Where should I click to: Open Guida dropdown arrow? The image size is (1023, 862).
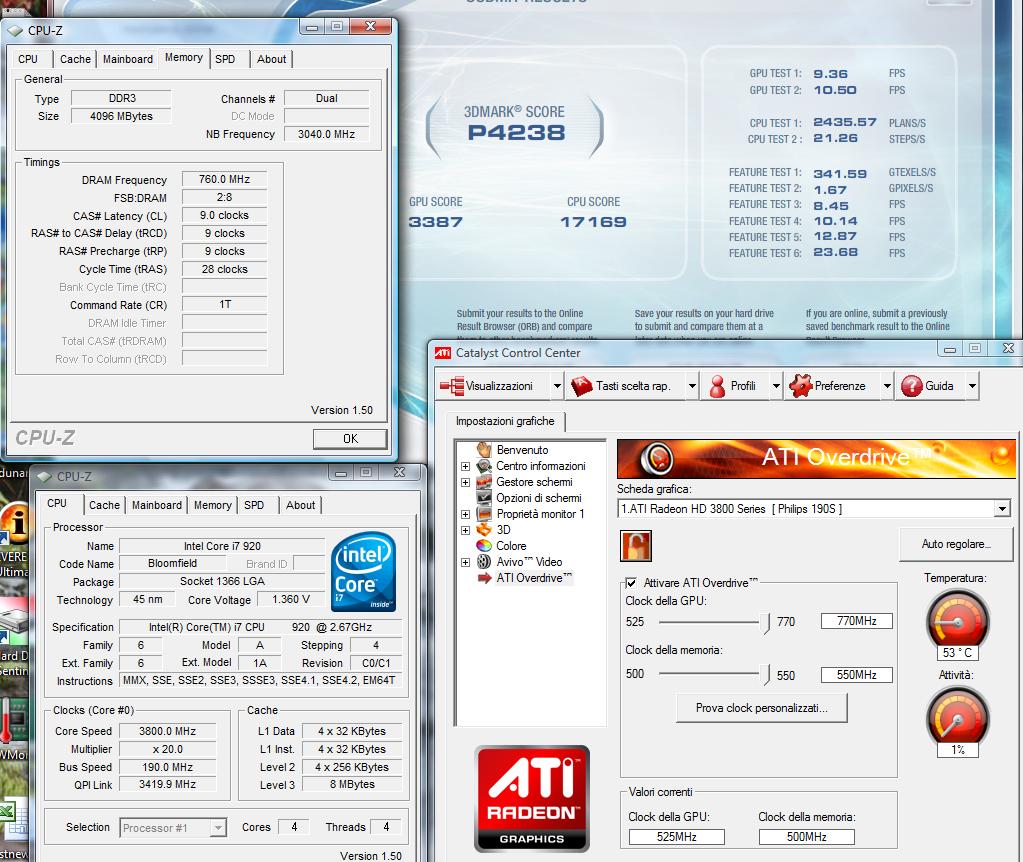tap(972, 386)
